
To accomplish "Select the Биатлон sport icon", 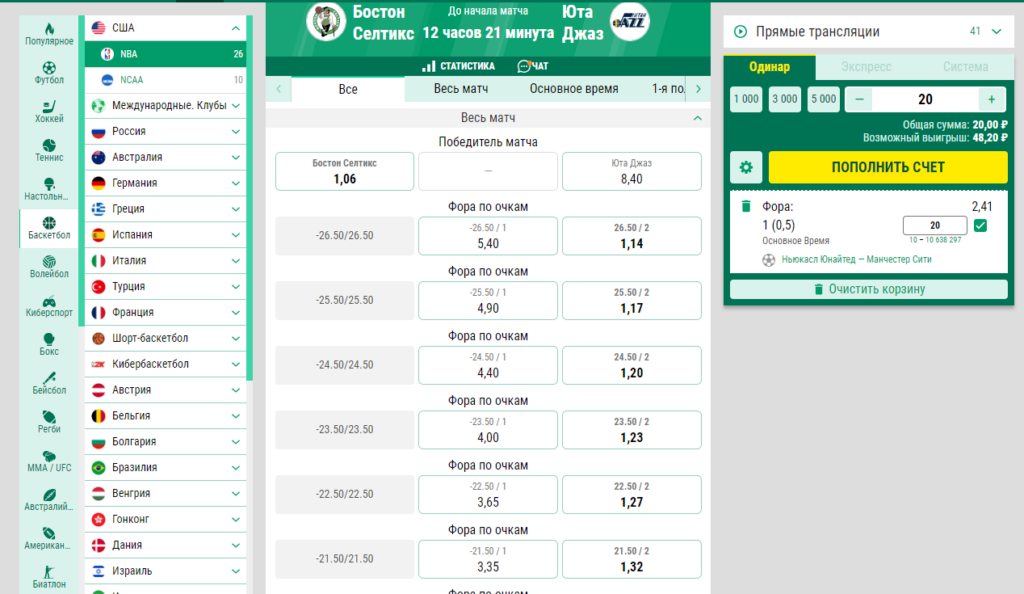I will [x=49, y=577].
